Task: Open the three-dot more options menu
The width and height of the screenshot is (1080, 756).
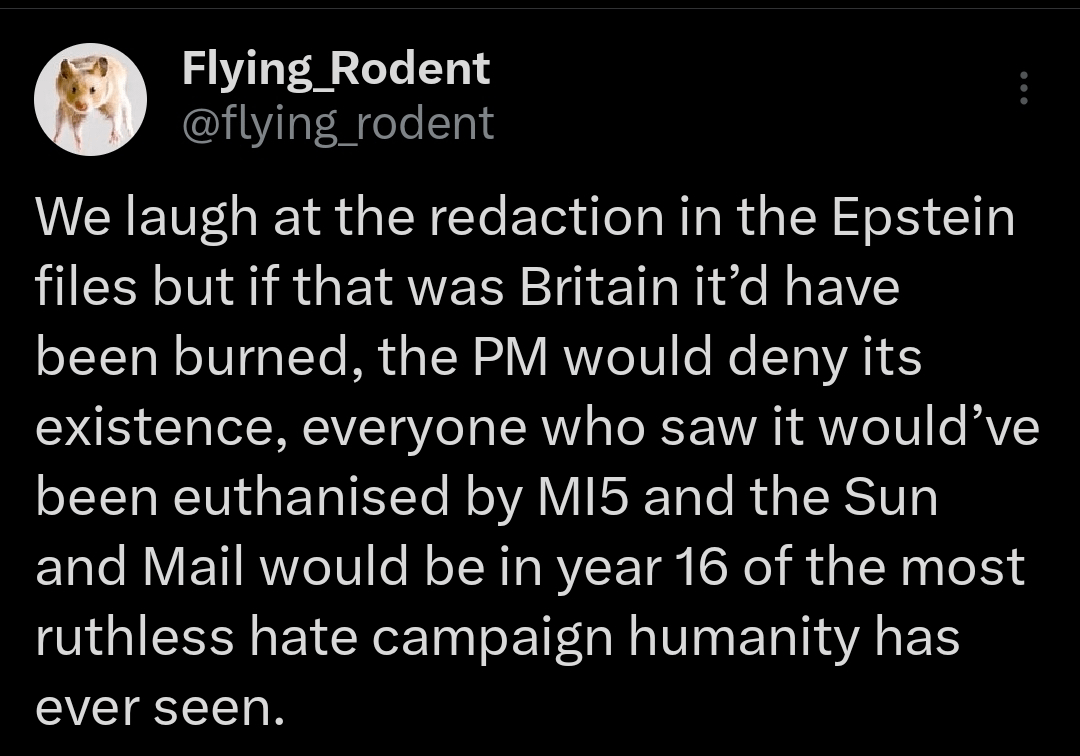Action: tap(1022, 89)
